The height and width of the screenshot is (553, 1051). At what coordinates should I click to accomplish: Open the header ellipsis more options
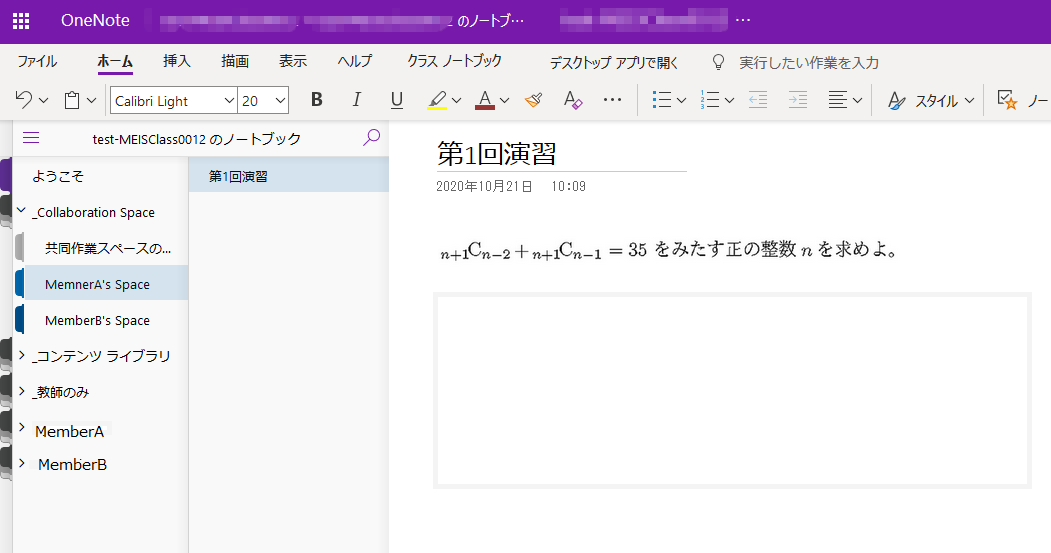coord(743,20)
